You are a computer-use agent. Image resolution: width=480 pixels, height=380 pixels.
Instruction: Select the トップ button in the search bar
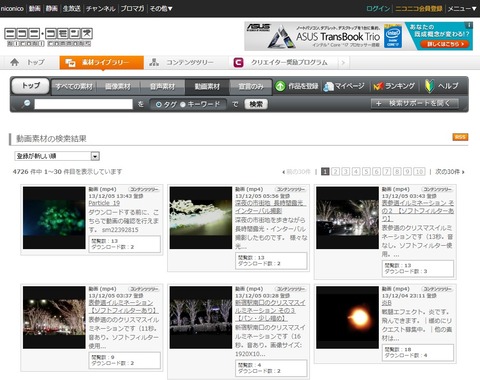tap(31, 86)
